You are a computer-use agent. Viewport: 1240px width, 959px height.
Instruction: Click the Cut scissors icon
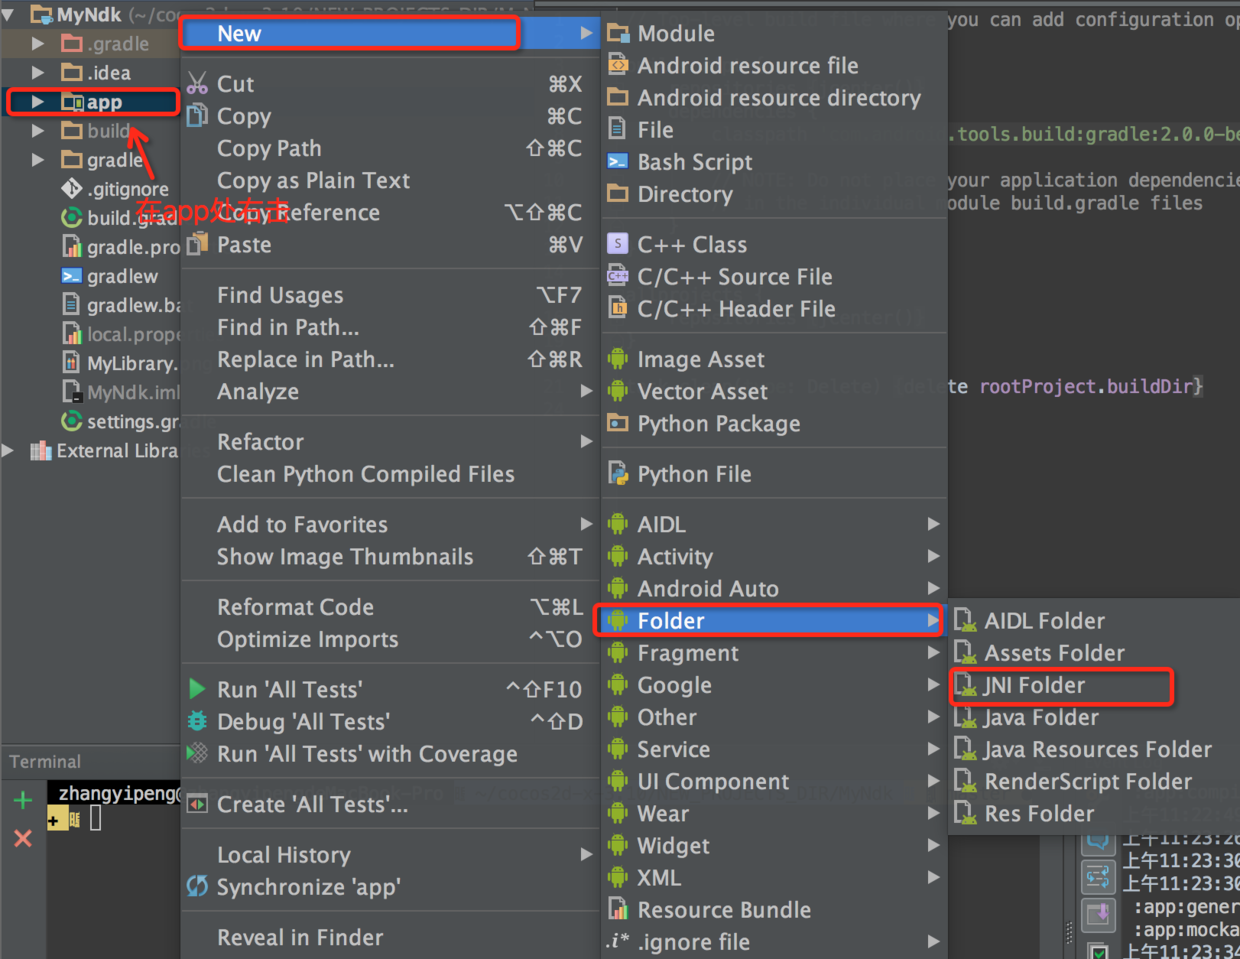[x=198, y=84]
